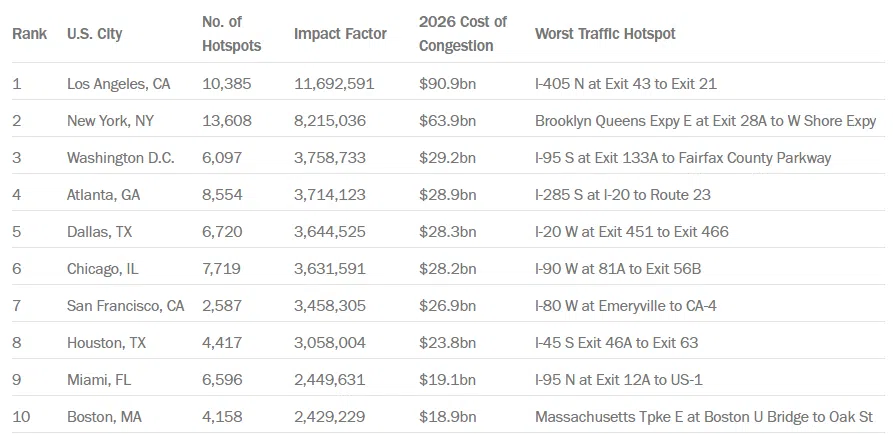Click the Rank column header
The width and height of the screenshot is (893, 434).
[x=29, y=34]
